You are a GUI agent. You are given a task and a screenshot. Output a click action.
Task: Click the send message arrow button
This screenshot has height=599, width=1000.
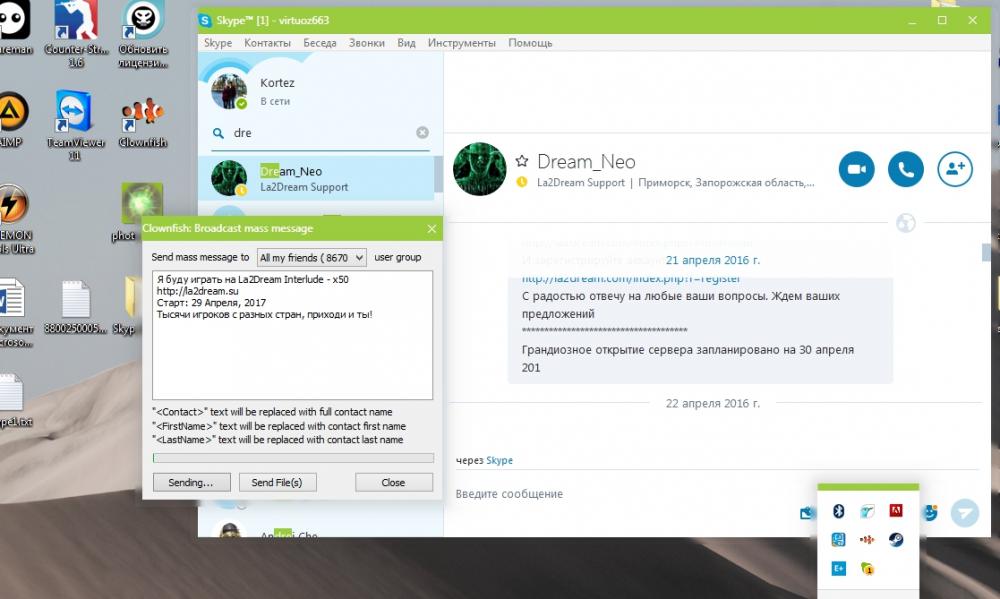pos(964,512)
